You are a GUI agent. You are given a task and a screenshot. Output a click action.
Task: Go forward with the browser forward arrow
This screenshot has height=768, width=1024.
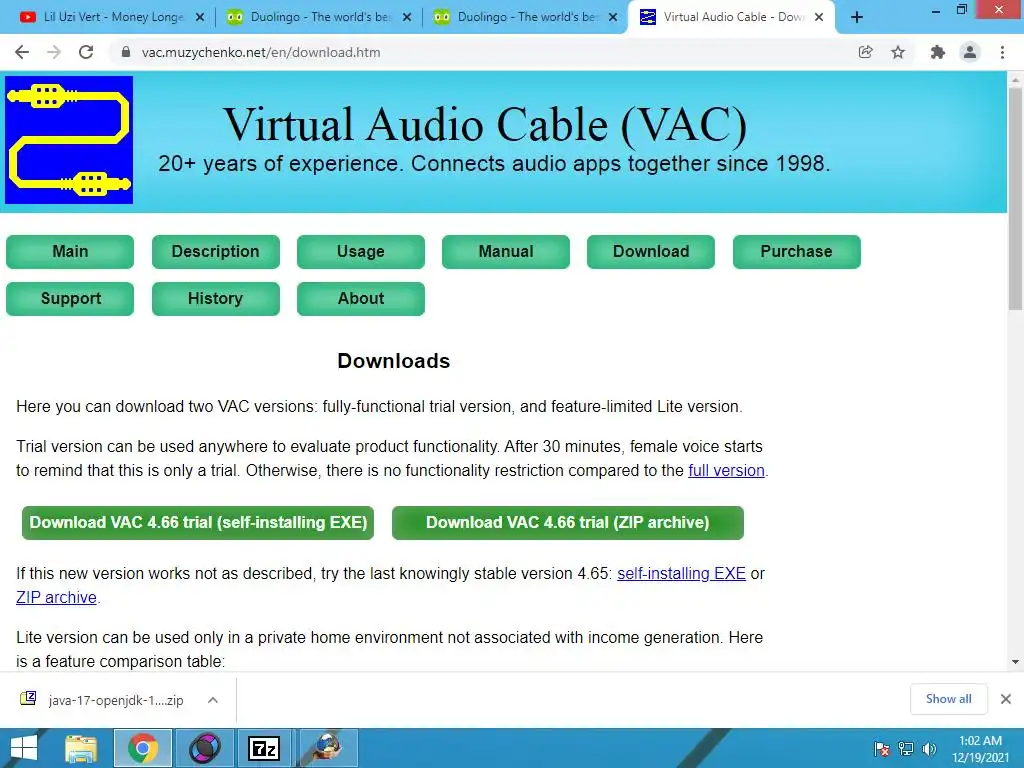tap(54, 52)
